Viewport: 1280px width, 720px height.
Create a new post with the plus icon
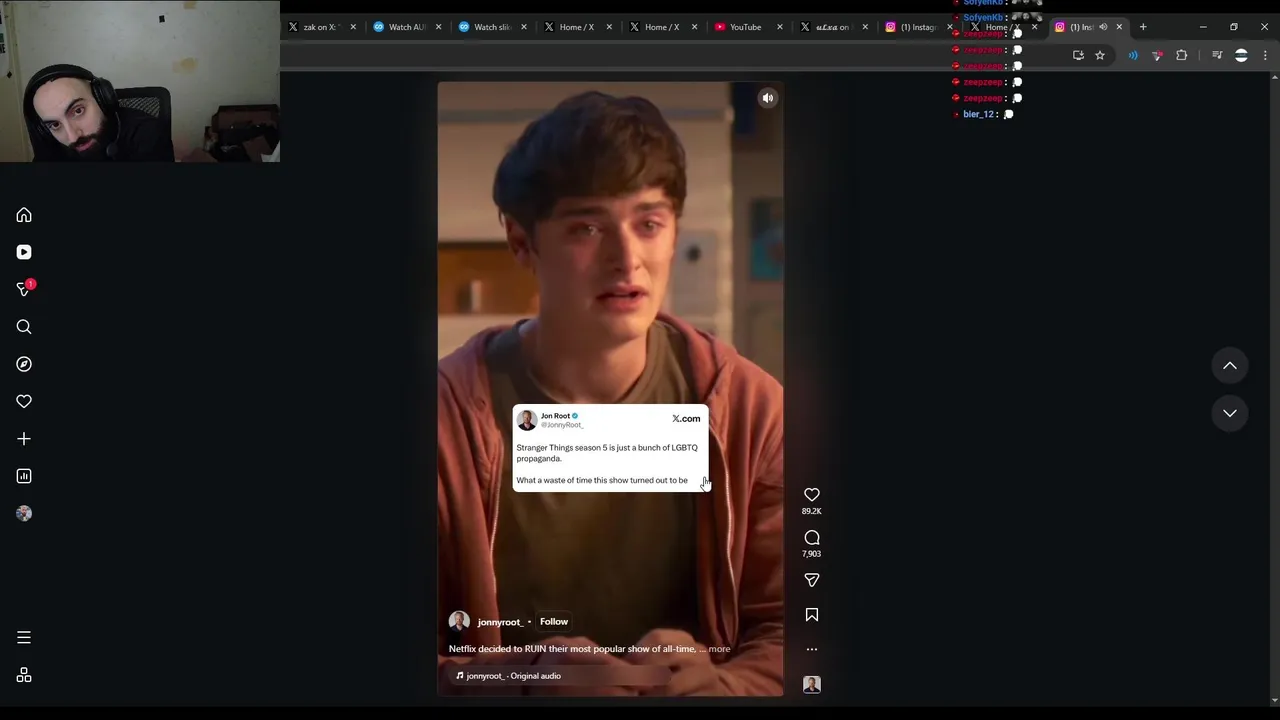click(x=24, y=439)
